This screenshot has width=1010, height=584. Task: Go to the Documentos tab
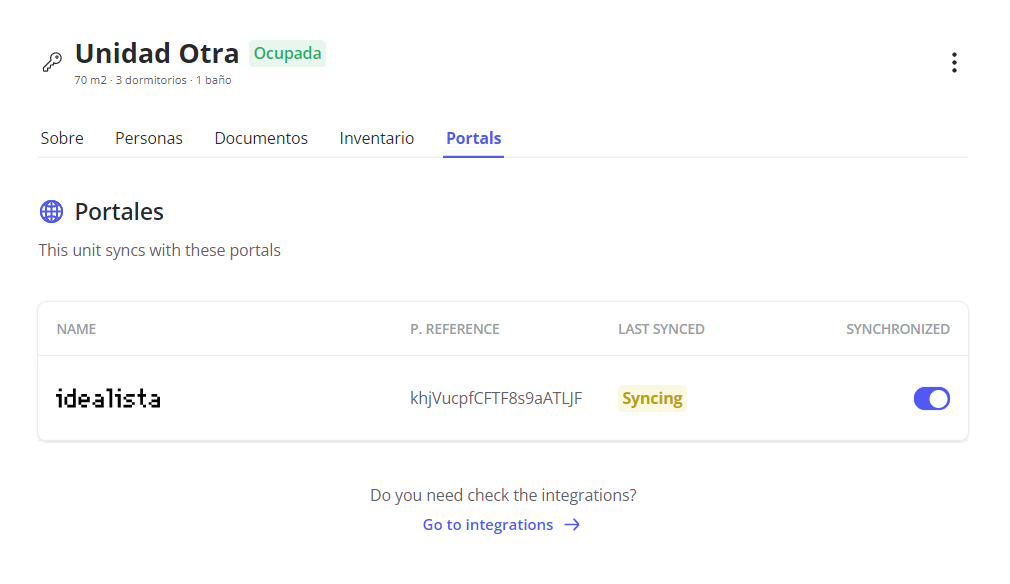(x=261, y=138)
